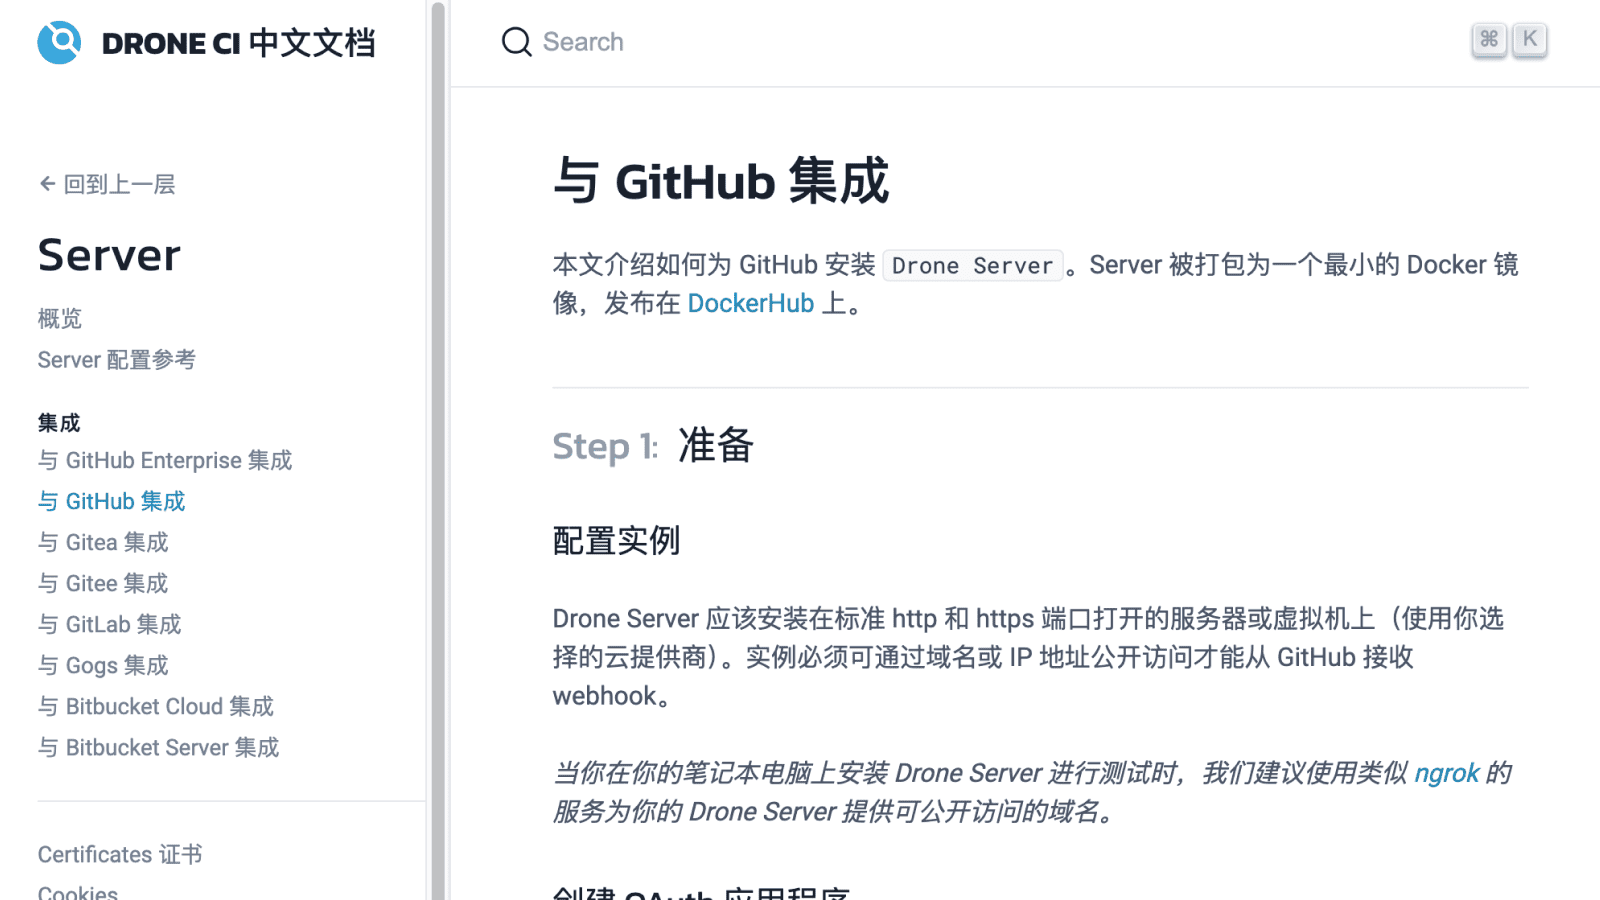Click the Step 1: 准备 heading
The height and width of the screenshot is (900, 1600).
click(x=653, y=446)
